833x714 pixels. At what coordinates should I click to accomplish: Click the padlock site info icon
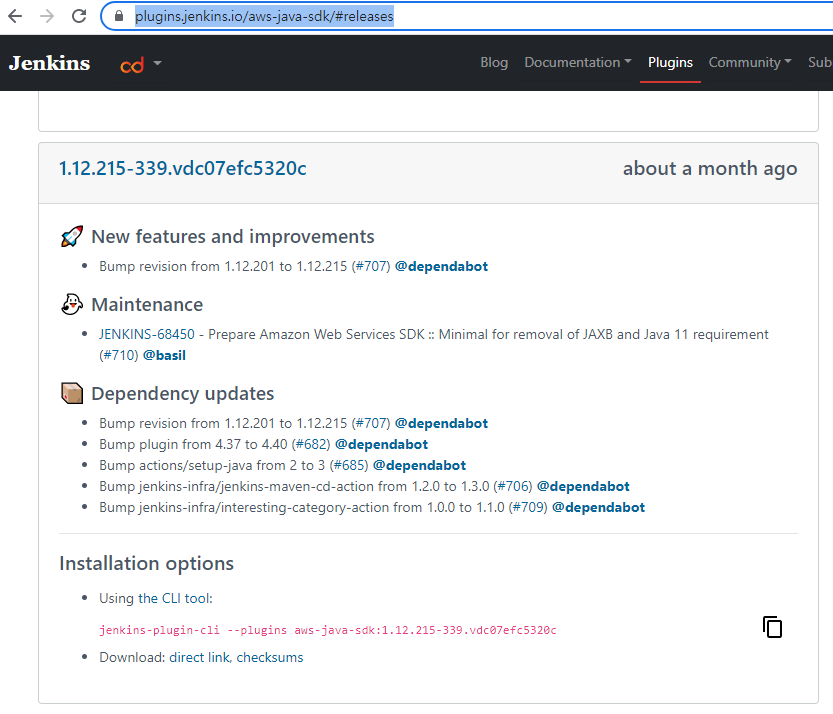pos(119,16)
